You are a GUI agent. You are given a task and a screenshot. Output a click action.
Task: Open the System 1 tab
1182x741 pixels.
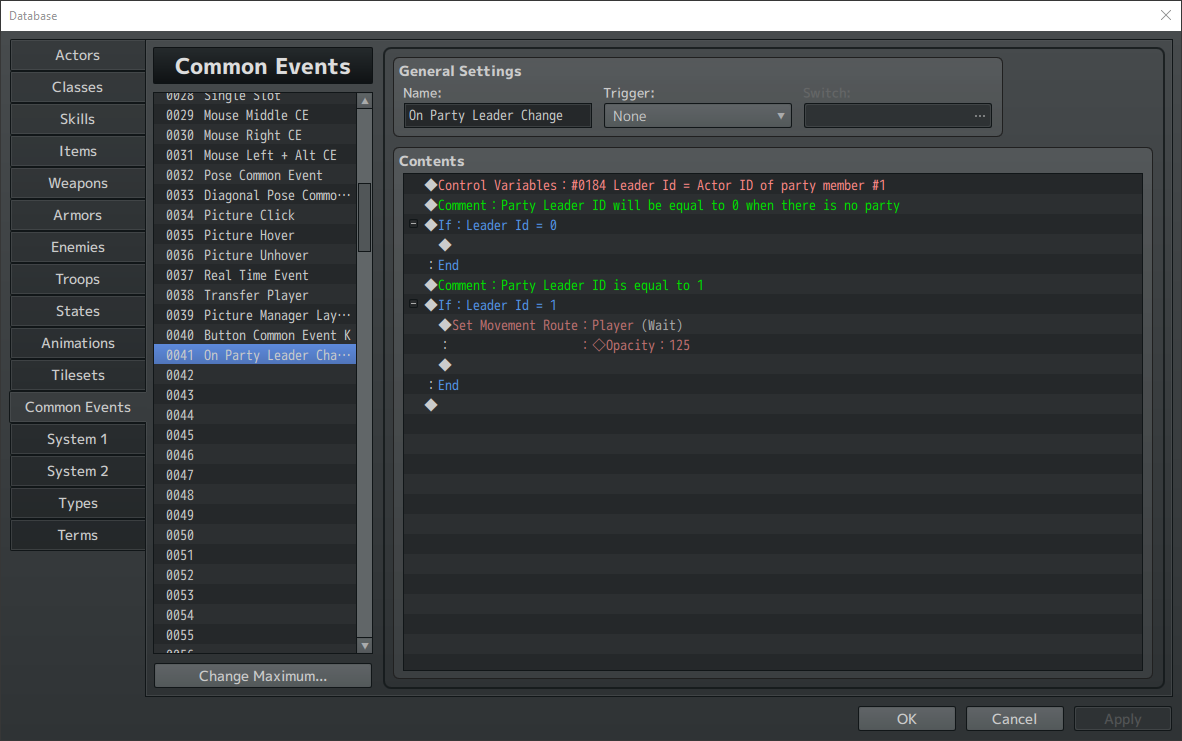pyautogui.click(x=78, y=439)
